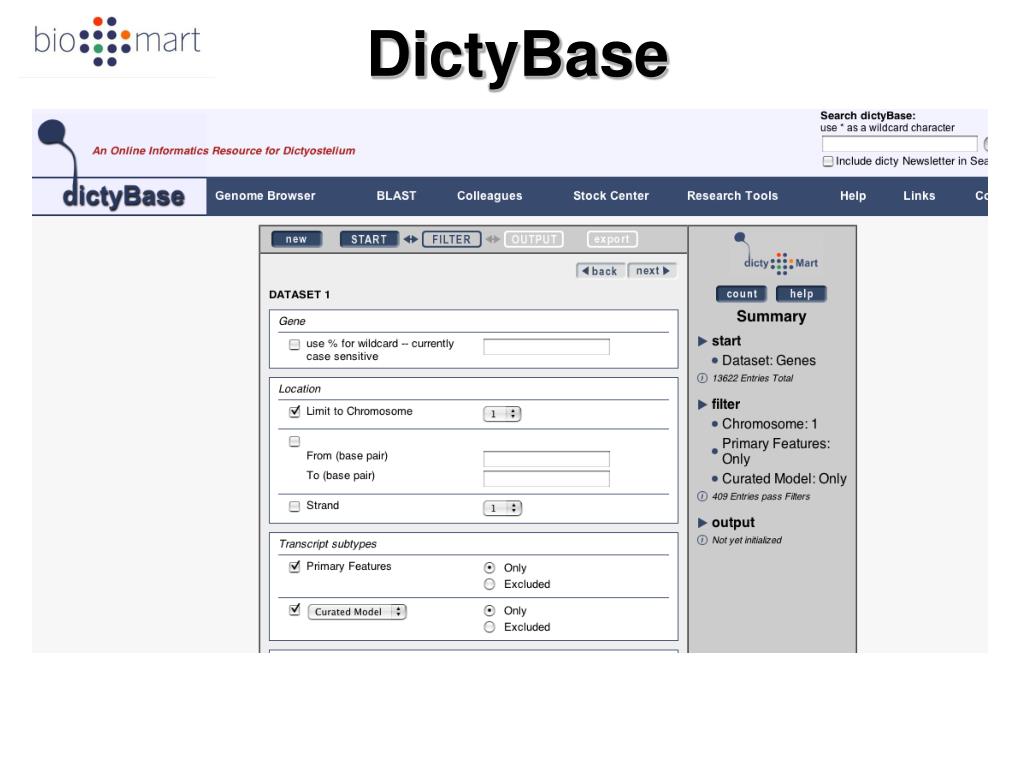Click Chromosome: 1 in filter summary

click(769, 424)
